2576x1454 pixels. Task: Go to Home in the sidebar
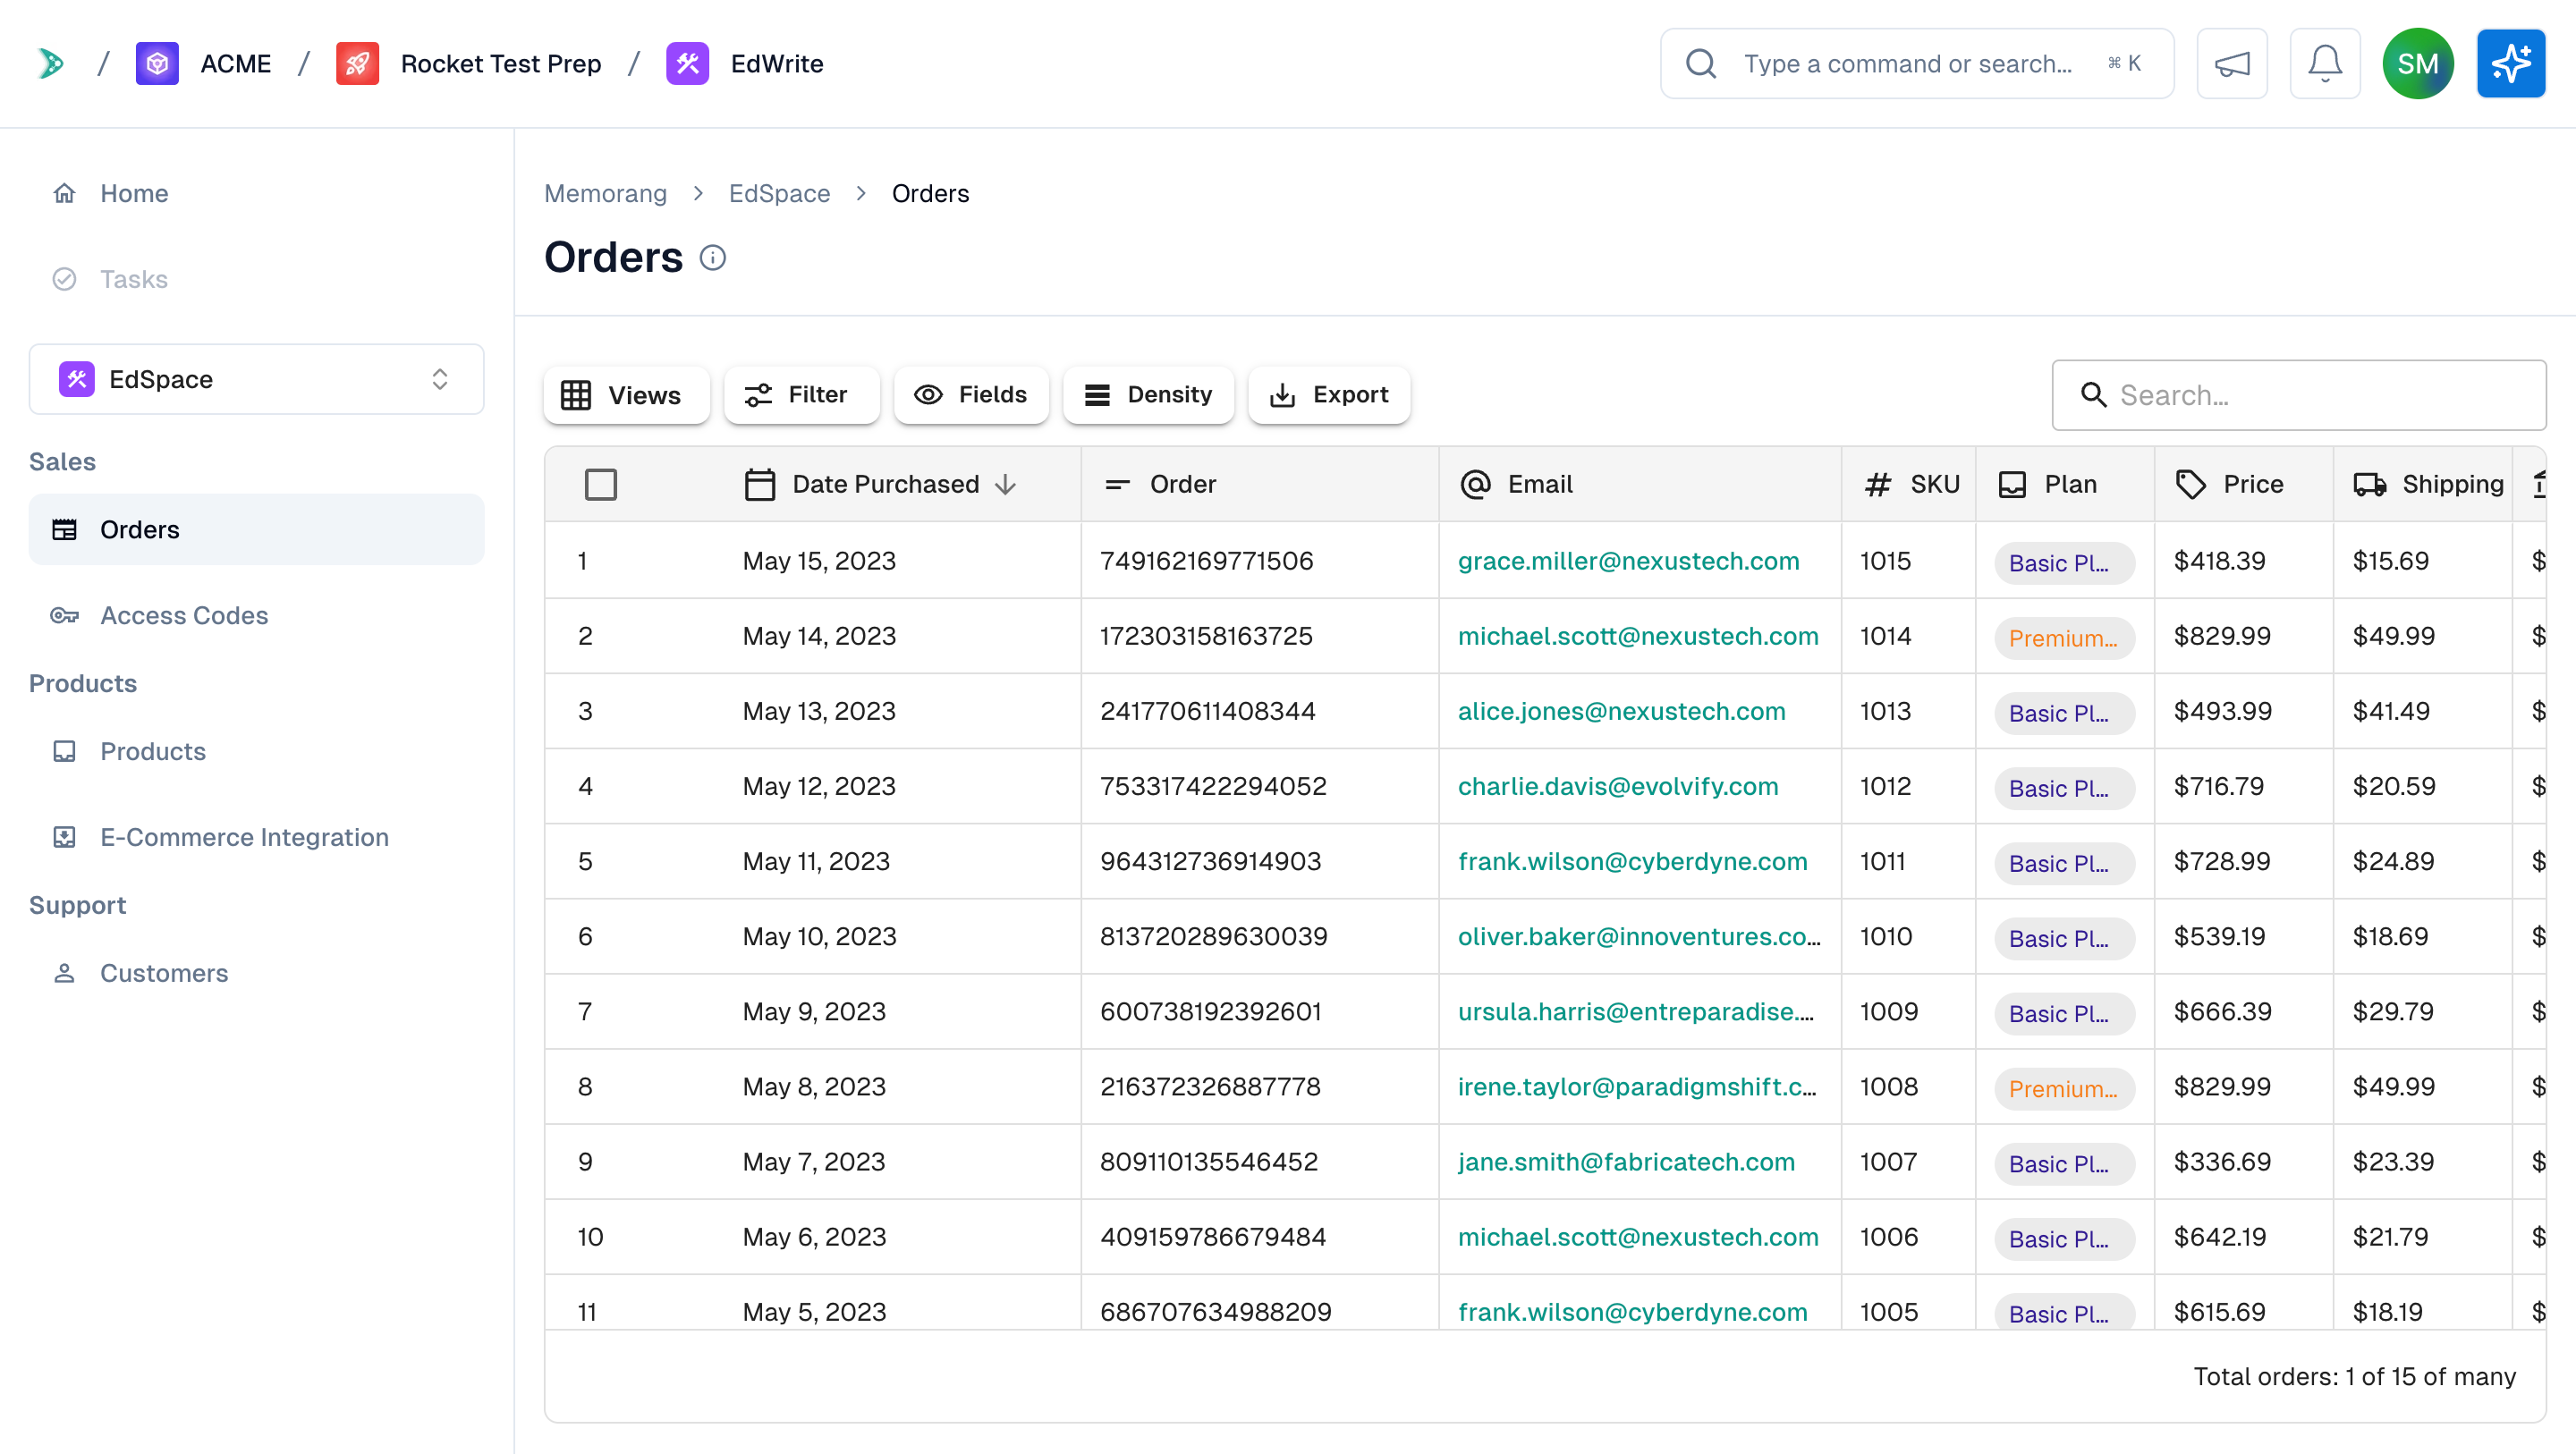point(257,193)
